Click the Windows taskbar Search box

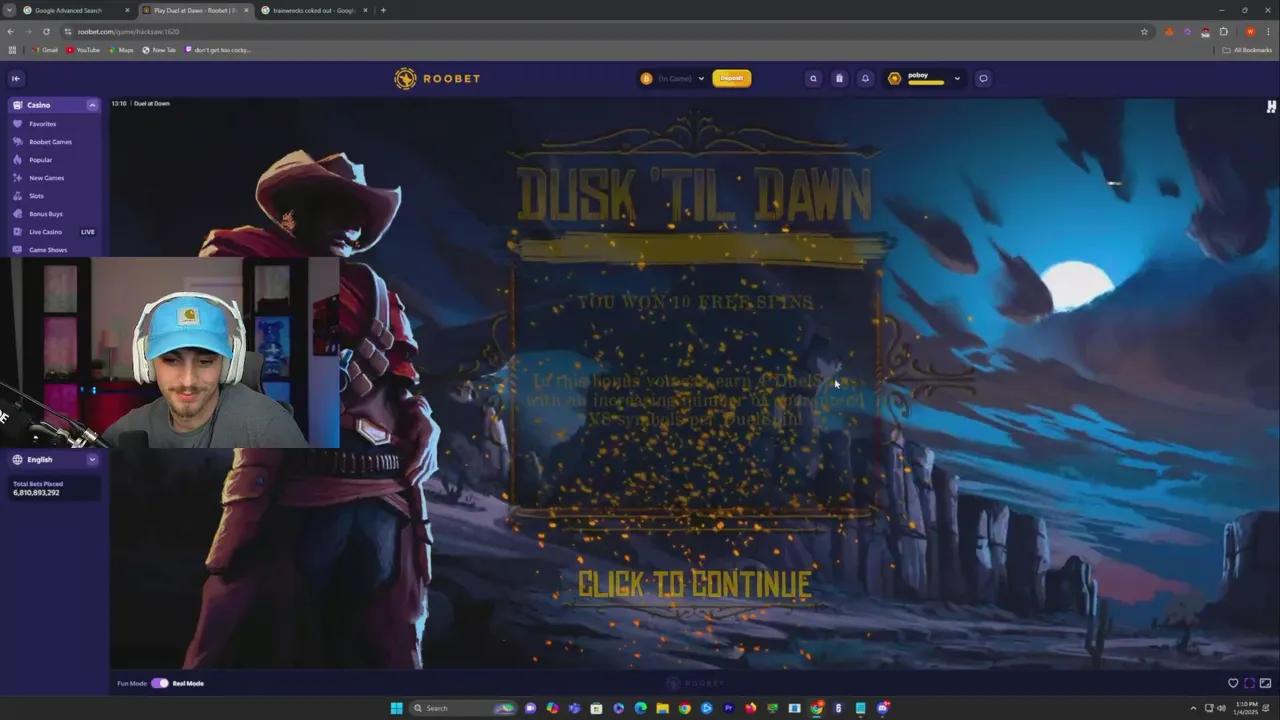463,708
